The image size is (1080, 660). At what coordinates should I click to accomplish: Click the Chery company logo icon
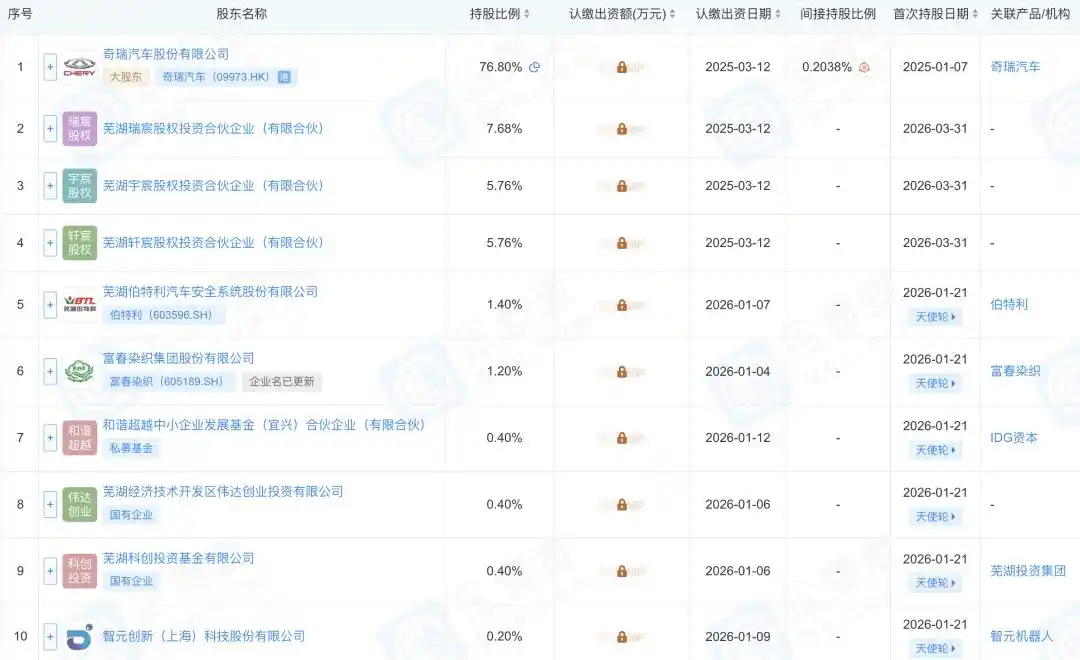pos(79,67)
